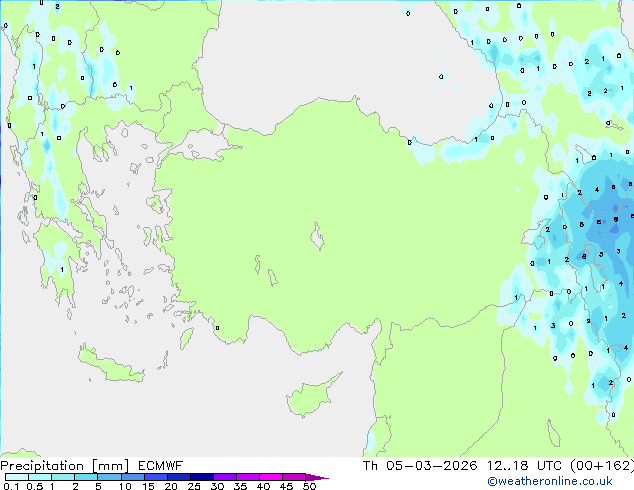Click the legend label '0.1'
Image resolution: width=634 pixels, height=490 pixels.
tap(11, 486)
